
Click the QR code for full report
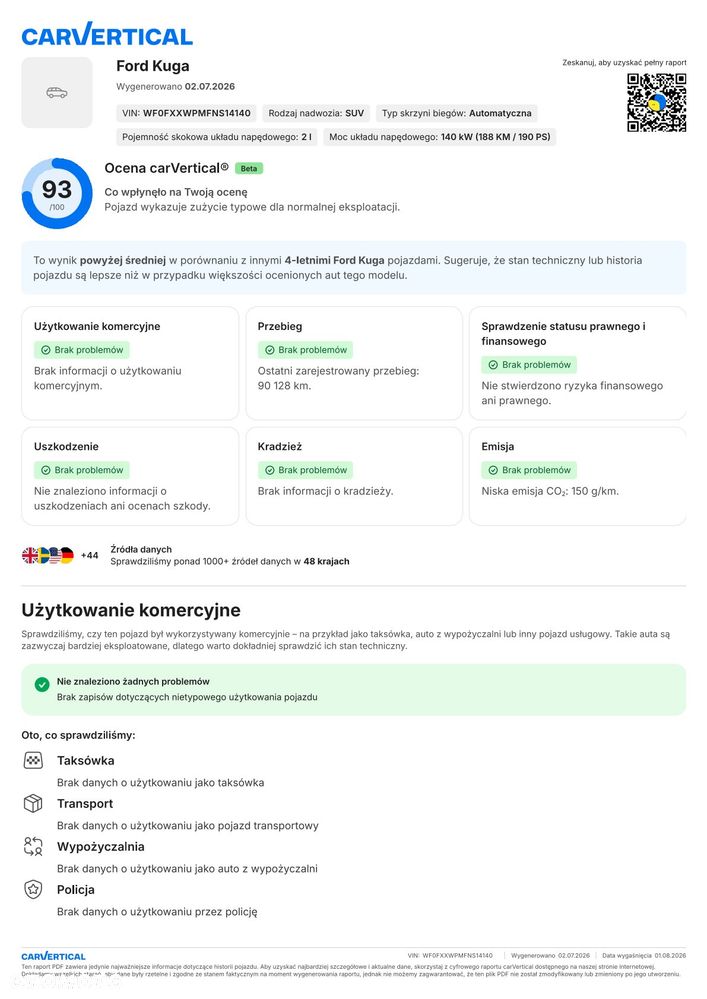656,103
